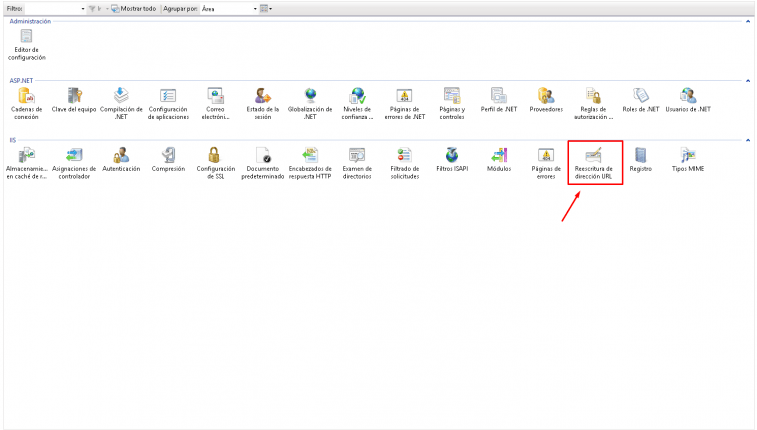The width and height of the screenshot is (757, 430).
Task: Open Documento predeterminado
Action: tap(263, 164)
